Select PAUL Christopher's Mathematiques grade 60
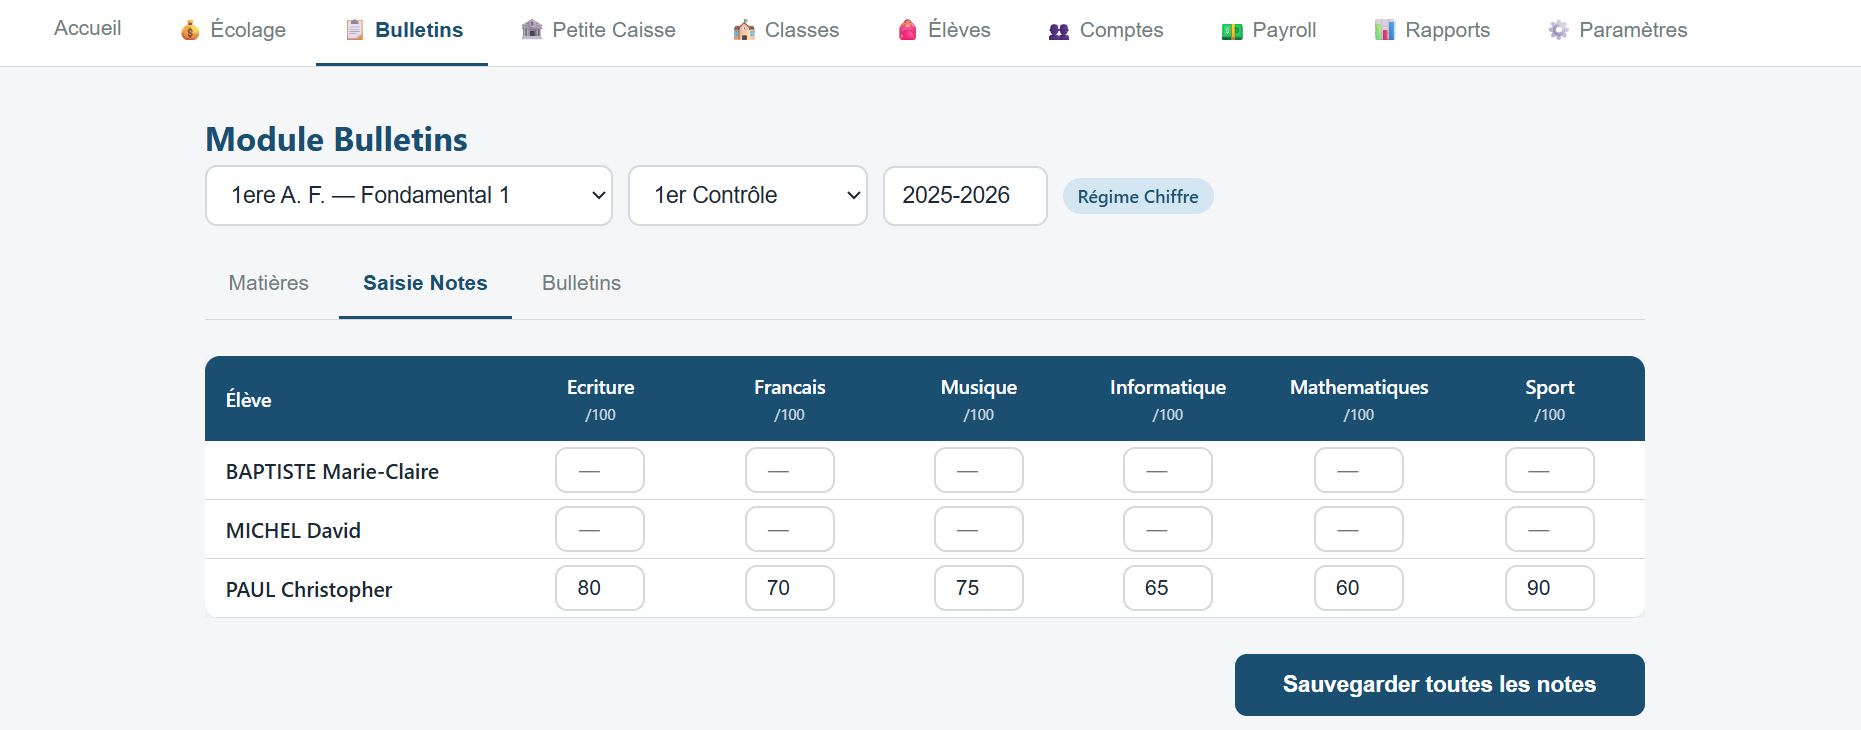Screen dimensions: 1861x730 coord(1359,588)
